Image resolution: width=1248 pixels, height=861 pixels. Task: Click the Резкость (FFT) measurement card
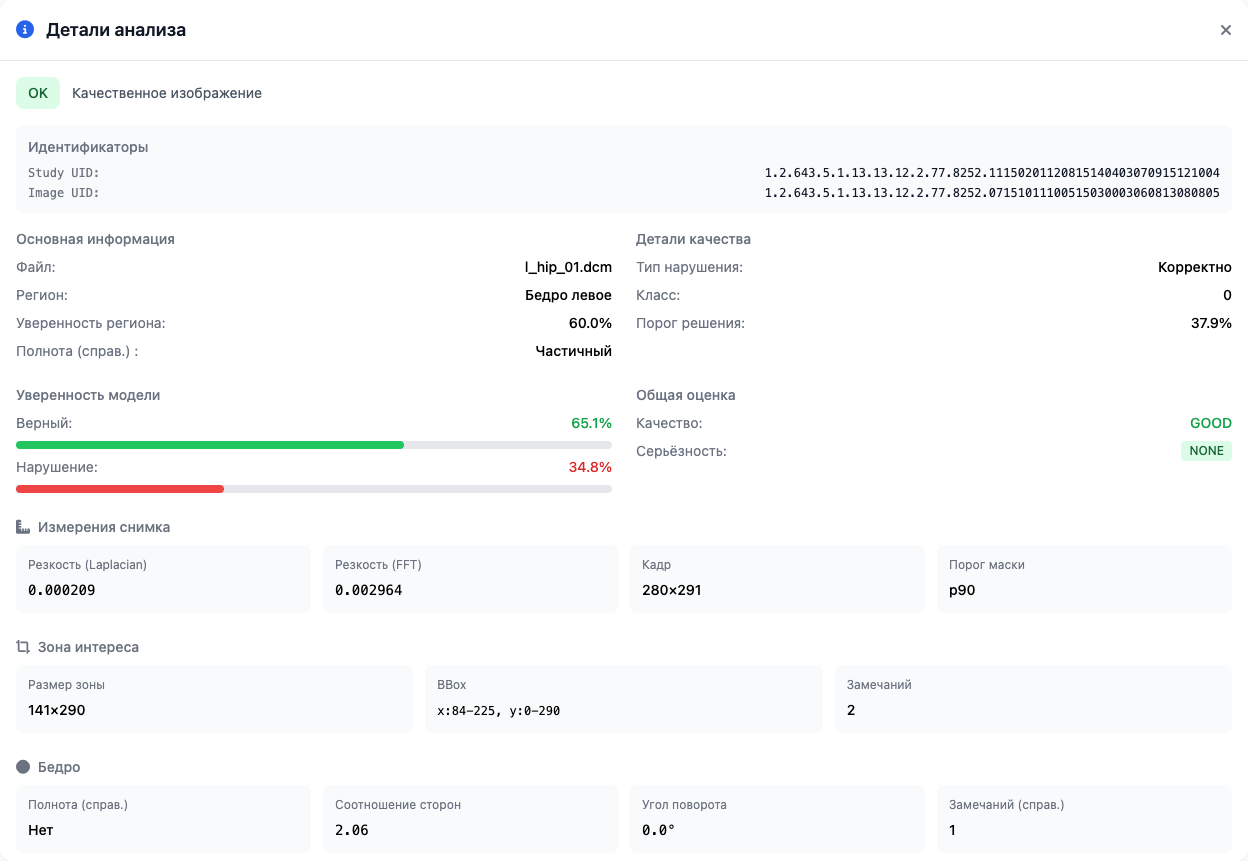point(470,579)
